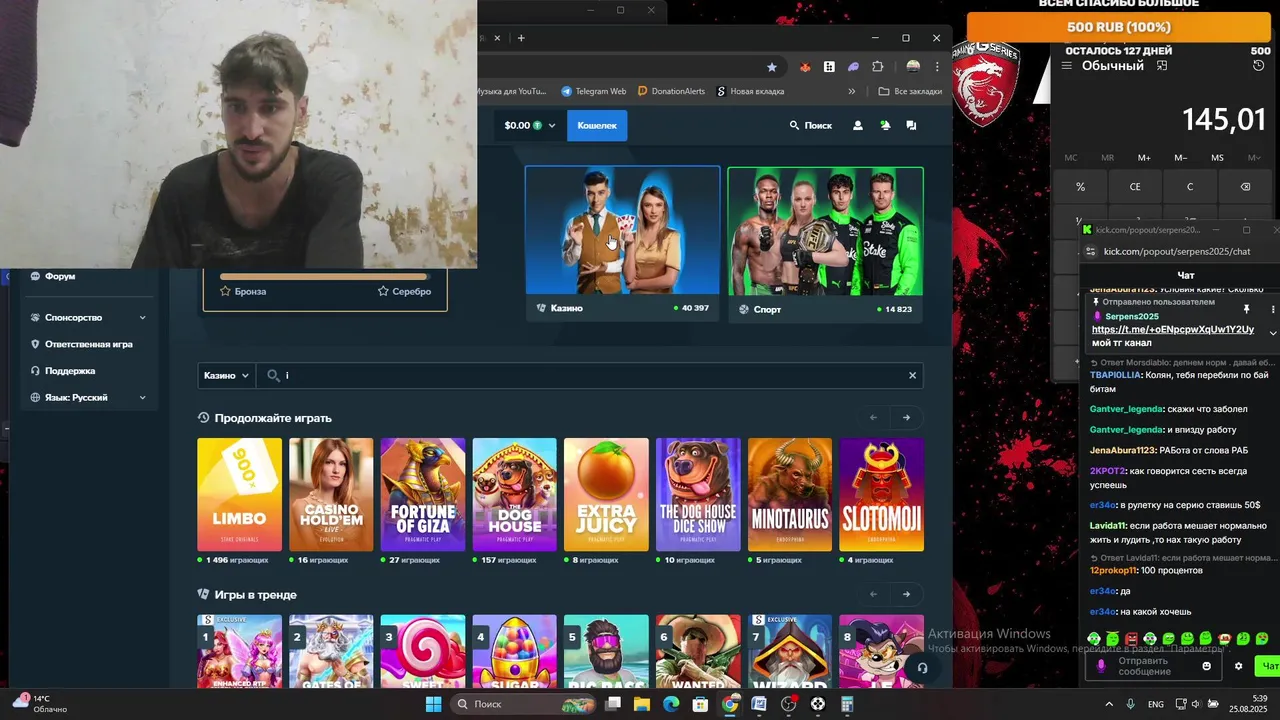Viewport: 1280px width, 720px height.
Task: Open Calculator history icon
Action: pyautogui.click(x=1258, y=66)
